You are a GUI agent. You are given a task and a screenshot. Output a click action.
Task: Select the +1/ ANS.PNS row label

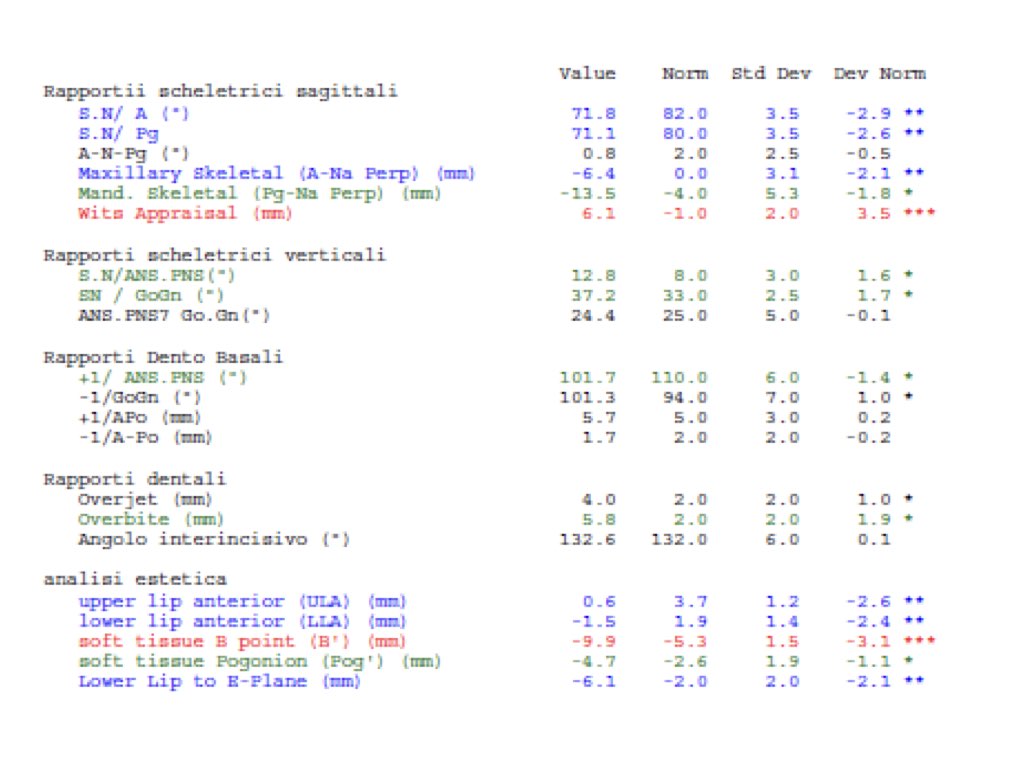click(161, 377)
